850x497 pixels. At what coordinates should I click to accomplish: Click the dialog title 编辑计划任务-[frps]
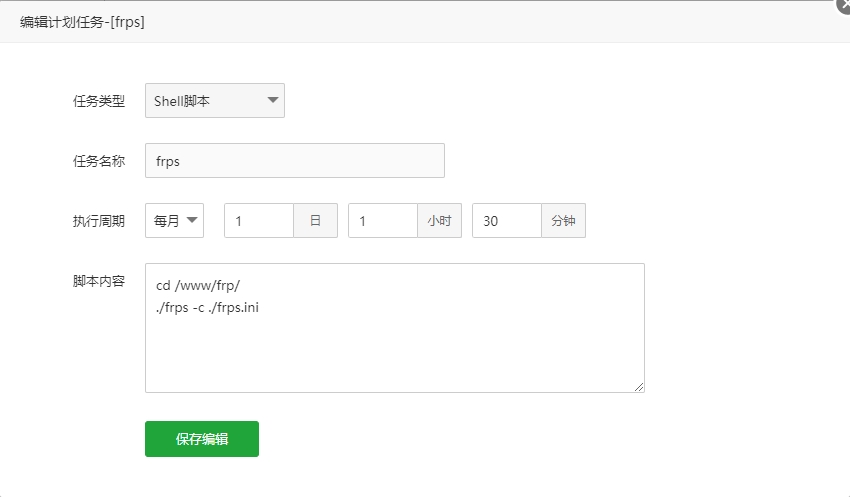tap(82, 22)
